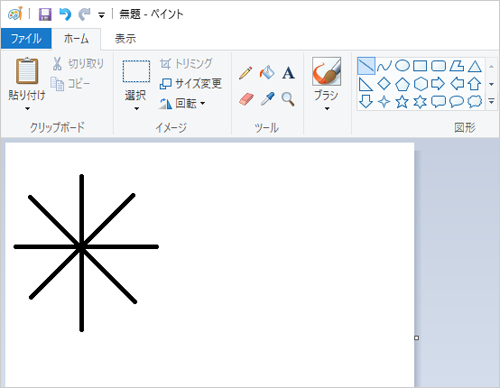Select the Line shape

[x=366, y=66]
